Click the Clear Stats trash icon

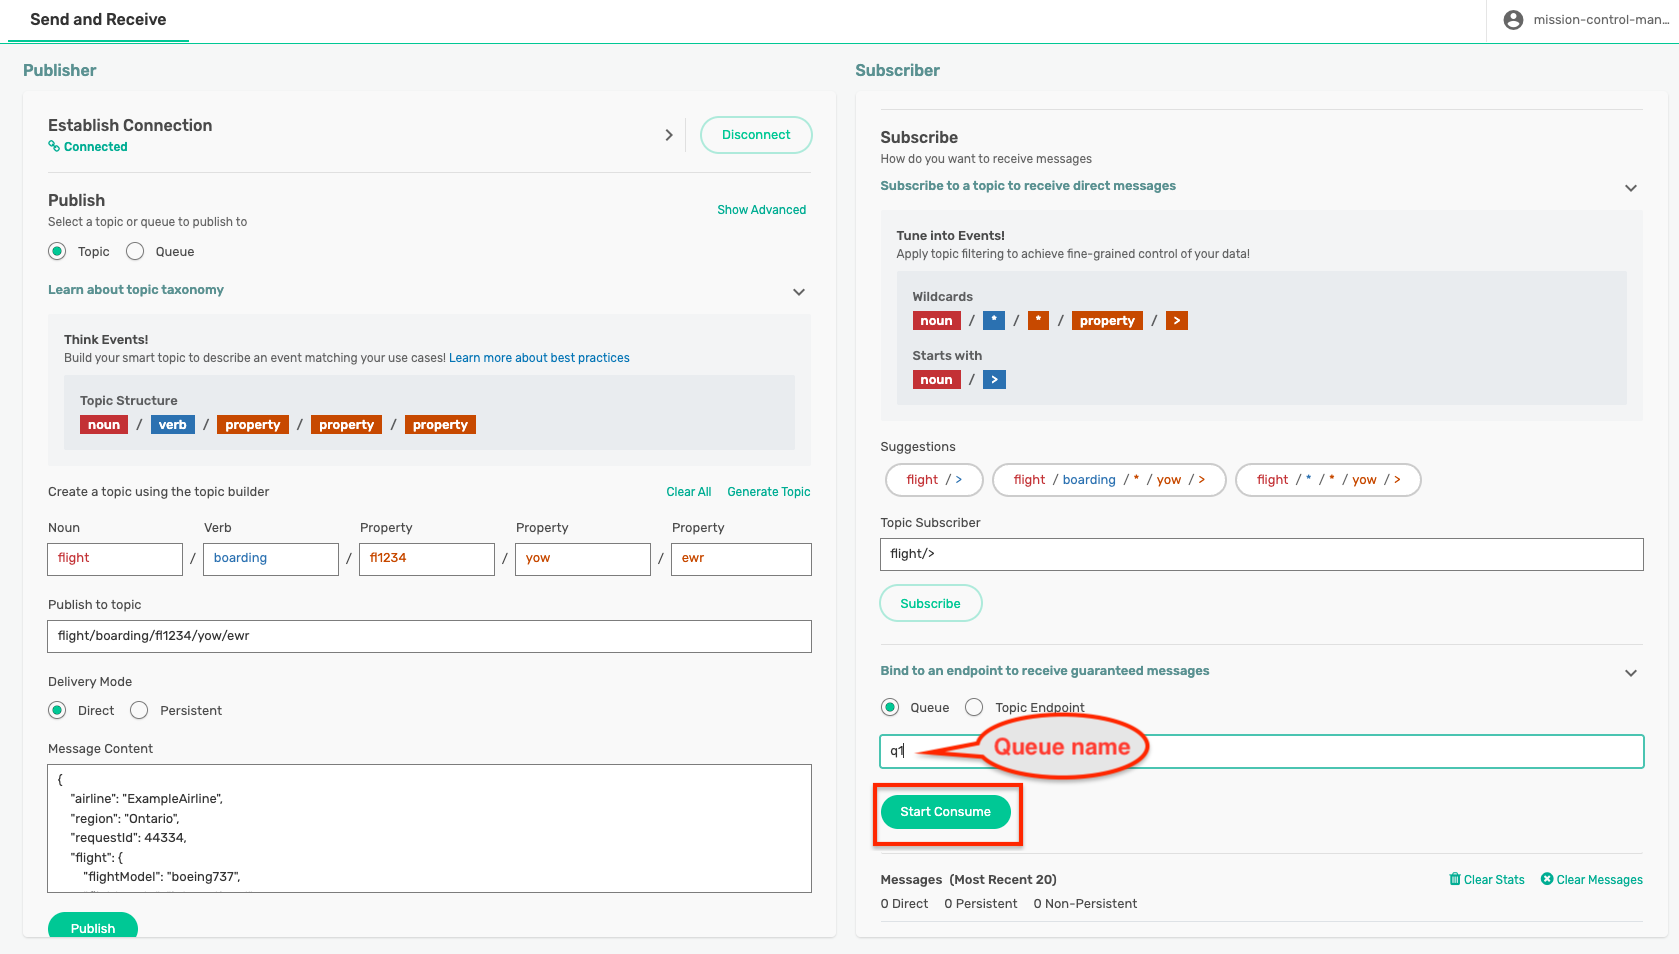(x=1455, y=879)
